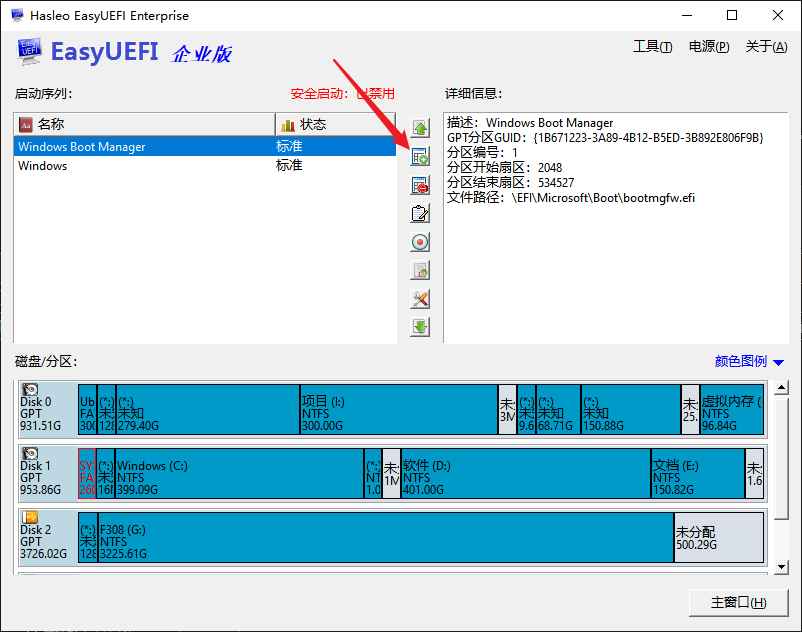Click the Disk 2 USB drive icon
This screenshot has height=632, width=802.
30,517
